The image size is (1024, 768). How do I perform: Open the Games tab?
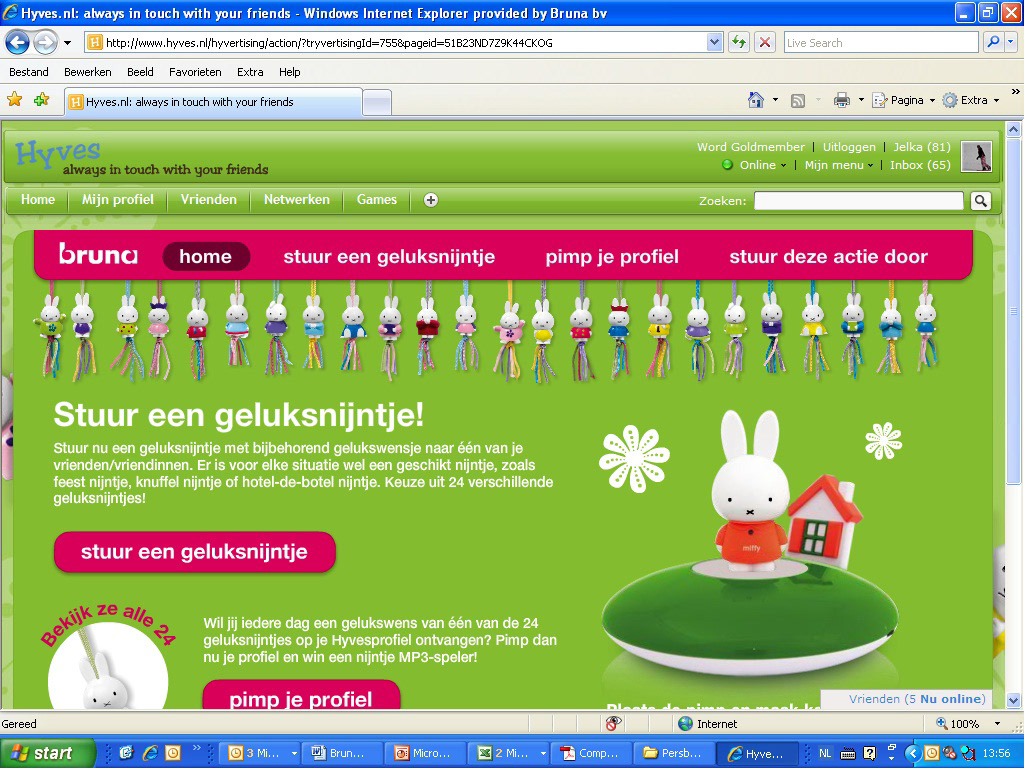376,200
